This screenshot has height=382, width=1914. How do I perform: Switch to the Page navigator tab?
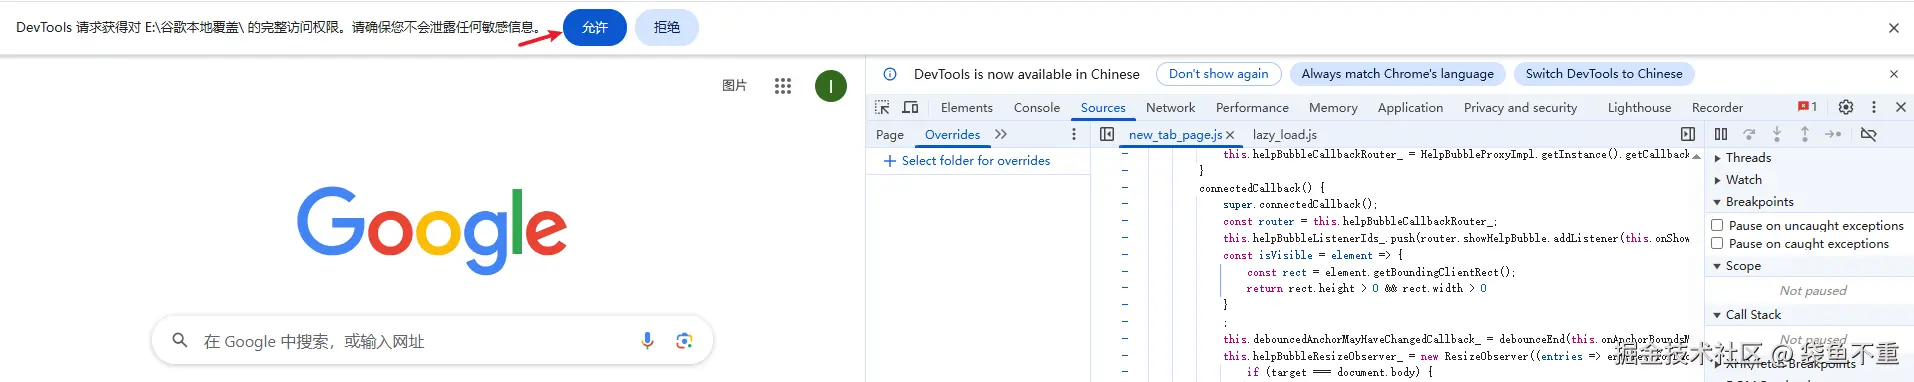pos(890,135)
